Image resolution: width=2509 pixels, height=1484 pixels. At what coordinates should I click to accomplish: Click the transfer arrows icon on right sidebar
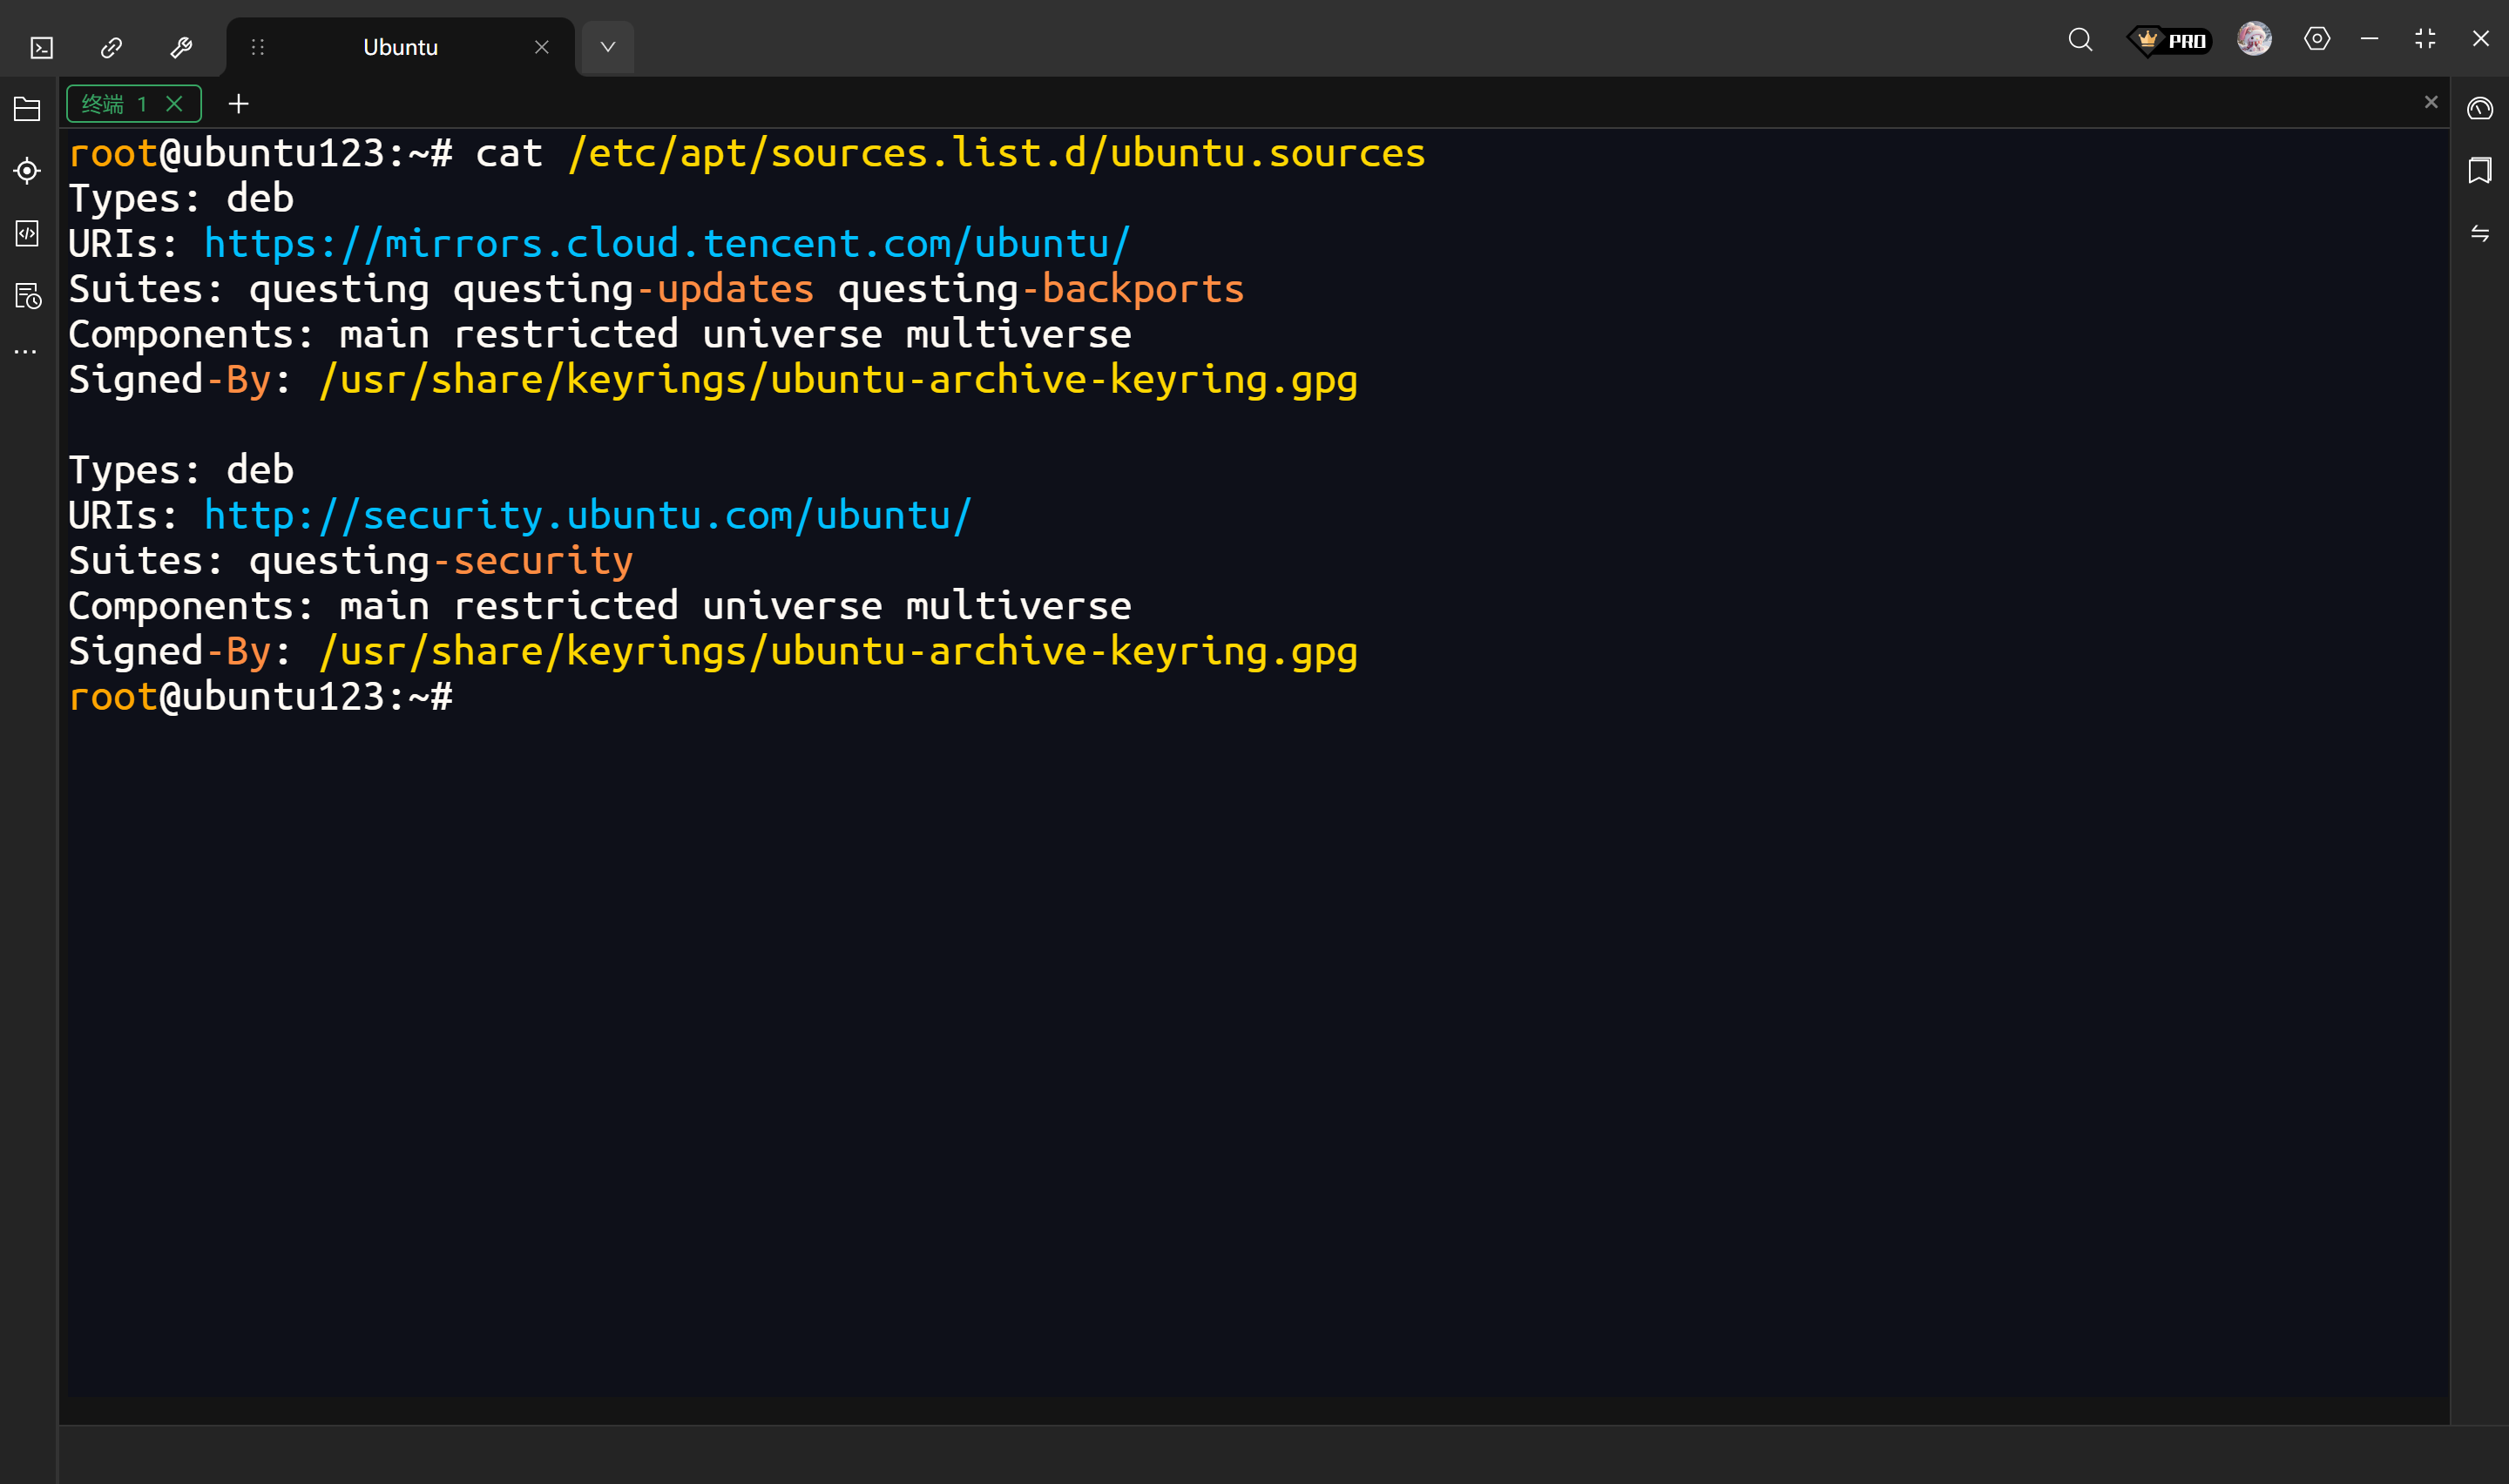pos(2479,234)
